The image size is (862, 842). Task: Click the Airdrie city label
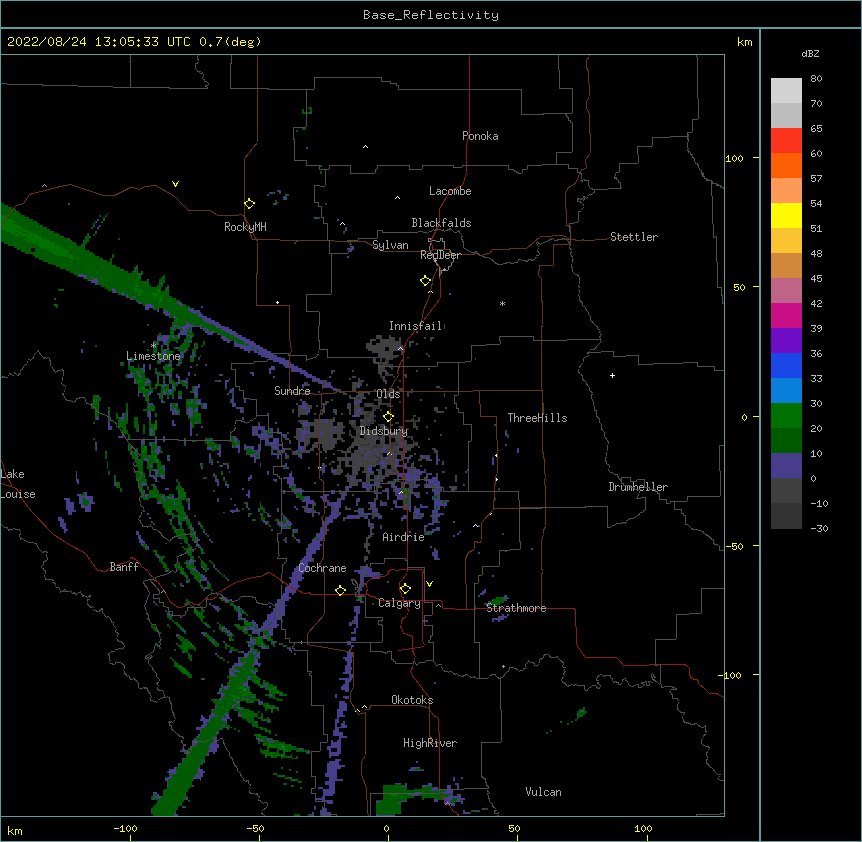click(x=404, y=537)
